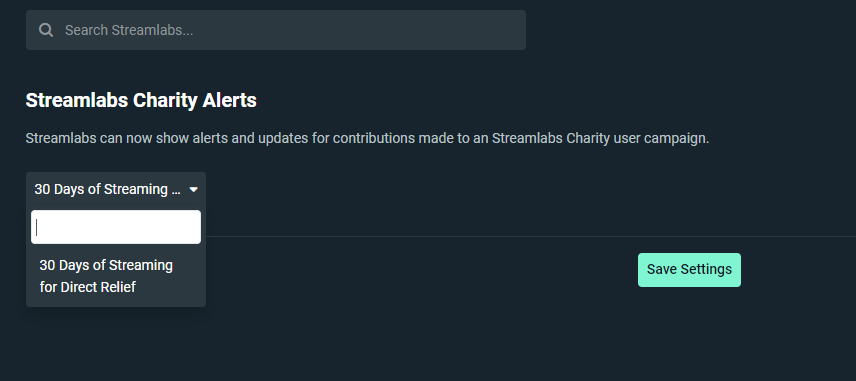856x381 pixels.
Task: Click the search icon left of 'Search Streamlabs...'
Action: (x=46, y=30)
